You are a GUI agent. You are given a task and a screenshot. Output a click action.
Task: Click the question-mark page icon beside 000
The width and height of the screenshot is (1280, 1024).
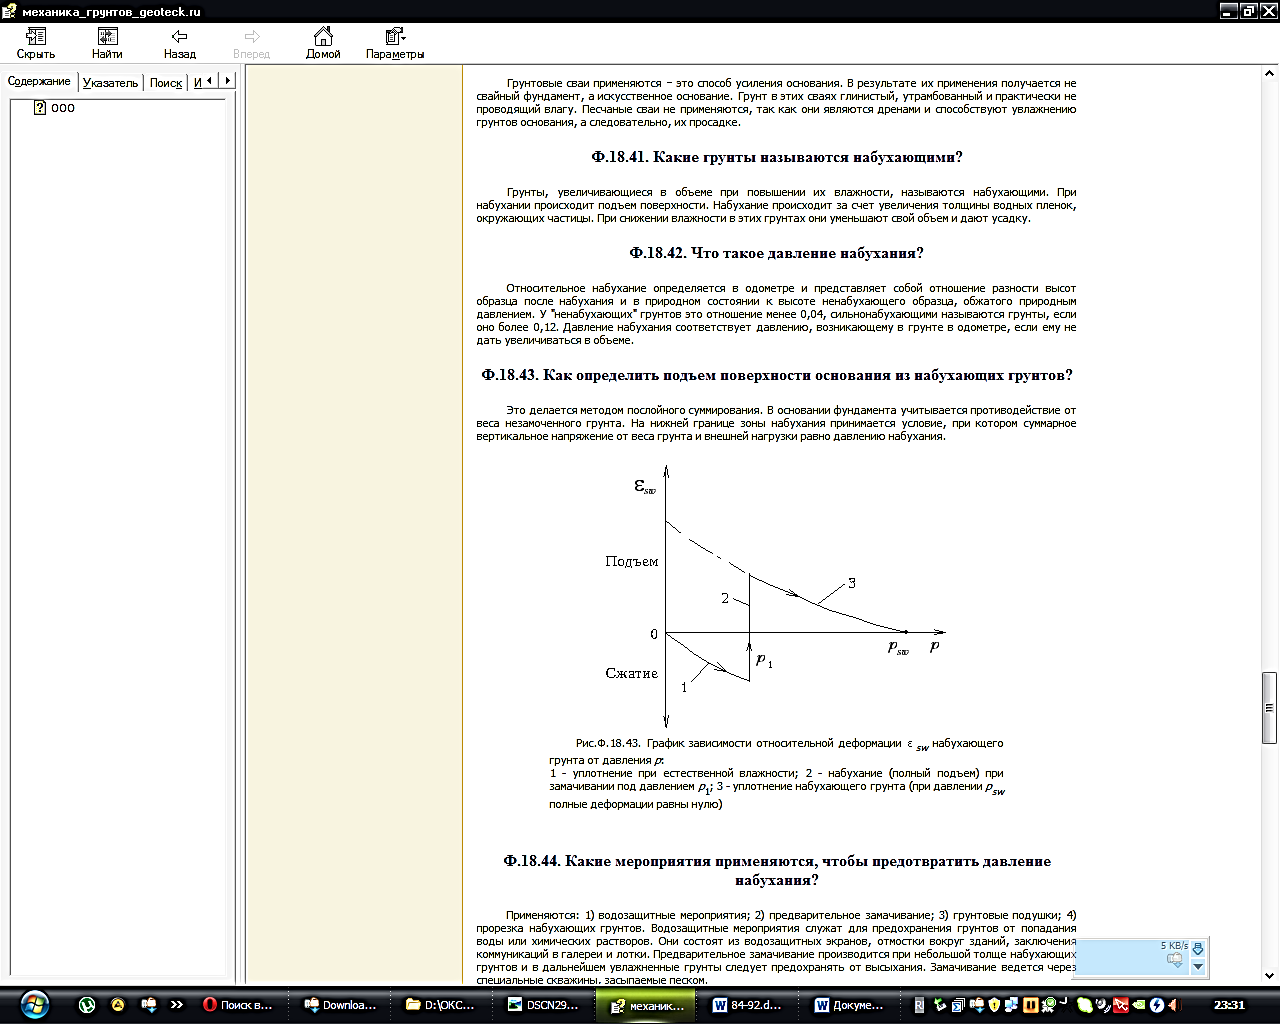point(40,108)
